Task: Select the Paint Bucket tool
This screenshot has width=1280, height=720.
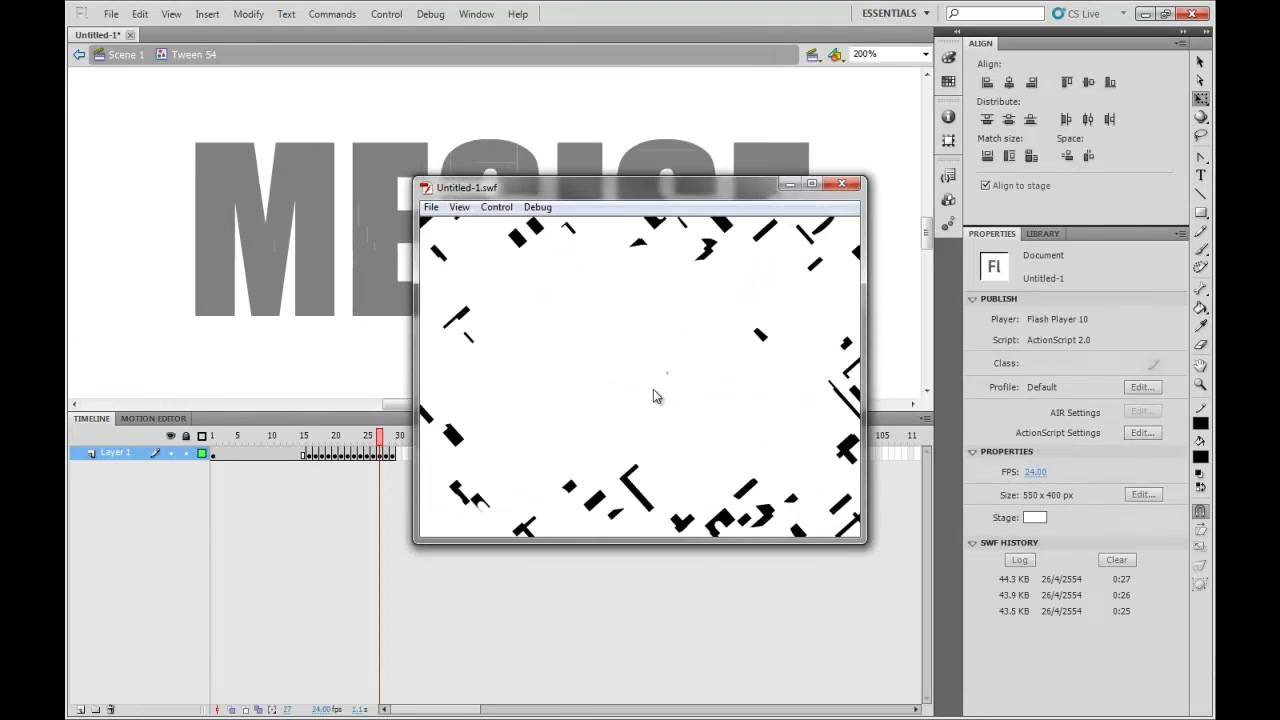Action: 1200,308
